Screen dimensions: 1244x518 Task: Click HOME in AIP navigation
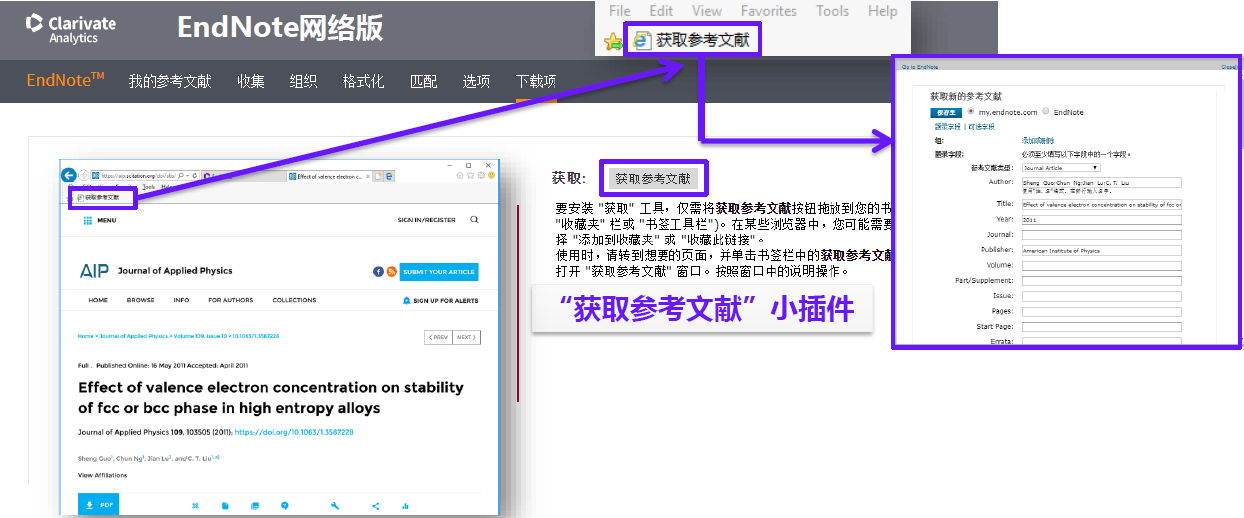click(98, 300)
